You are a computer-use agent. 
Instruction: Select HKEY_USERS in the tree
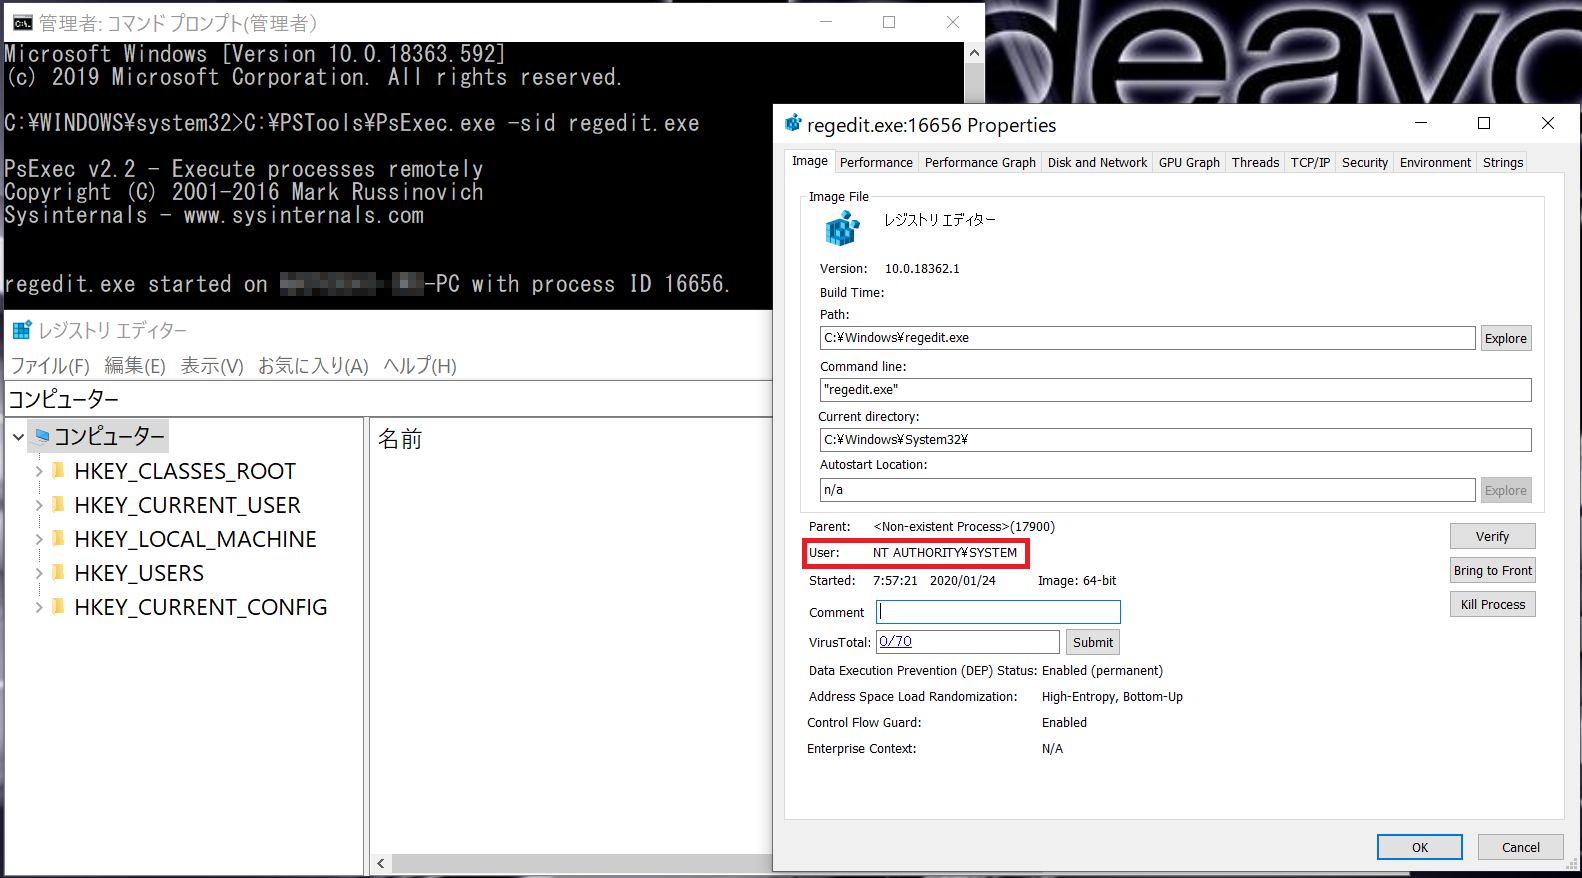pyautogui.click(x=139, y=573)
